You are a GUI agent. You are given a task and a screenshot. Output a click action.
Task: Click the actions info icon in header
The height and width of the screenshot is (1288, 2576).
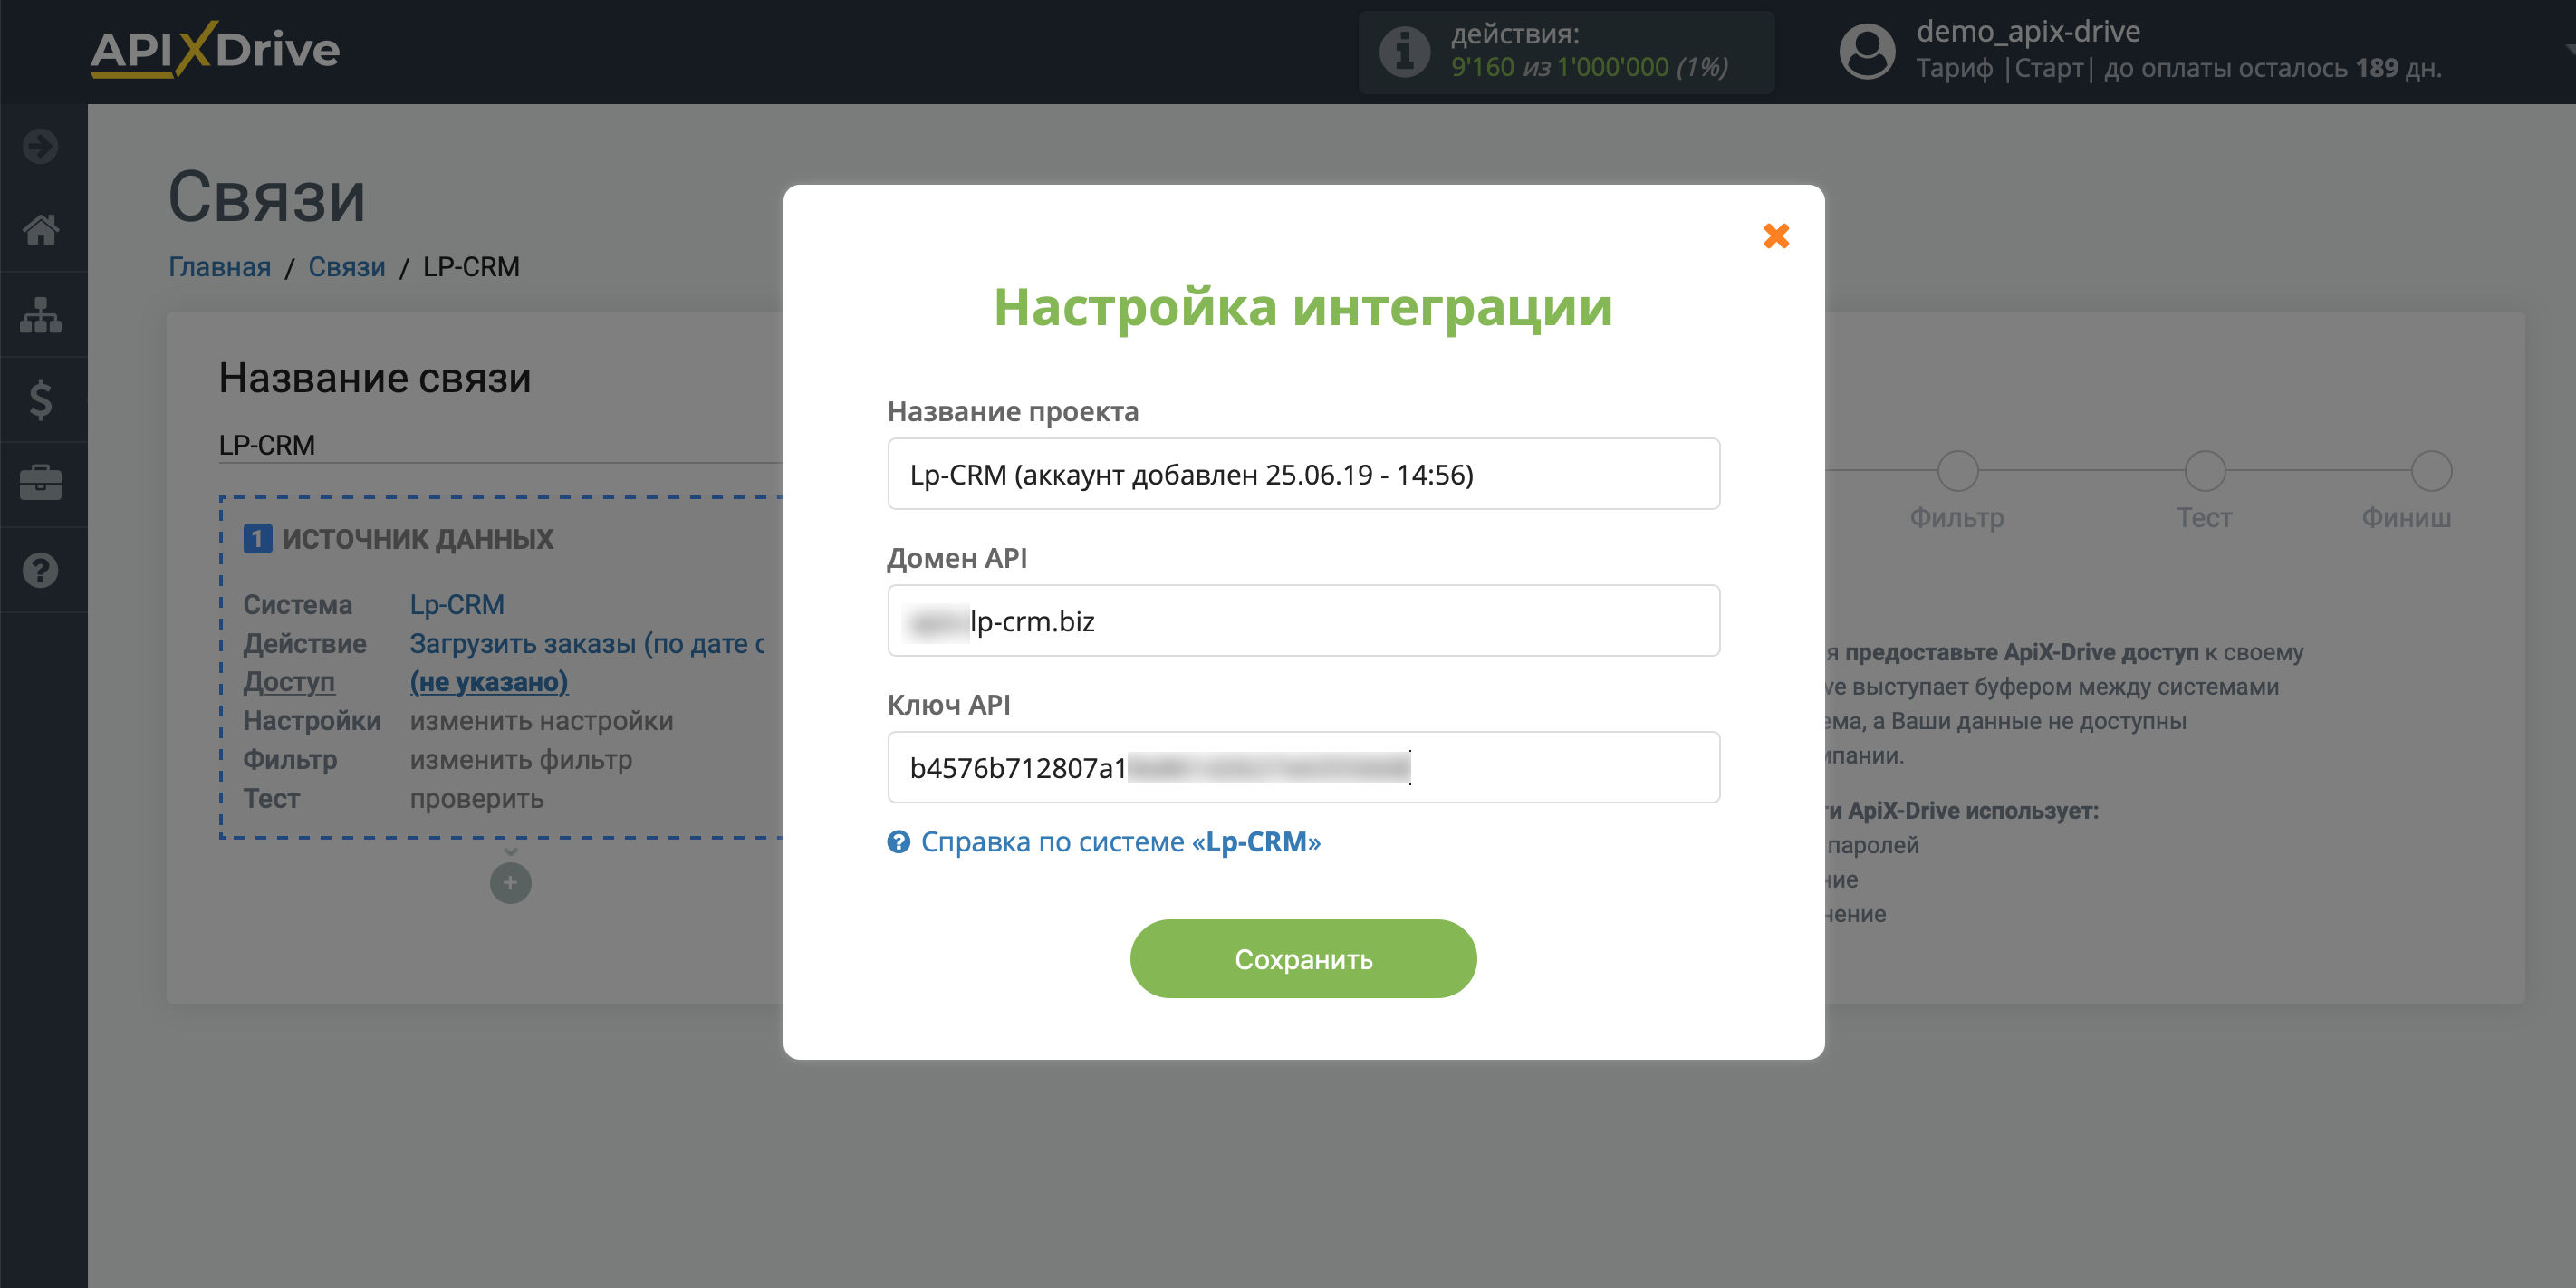(1404, 51)
